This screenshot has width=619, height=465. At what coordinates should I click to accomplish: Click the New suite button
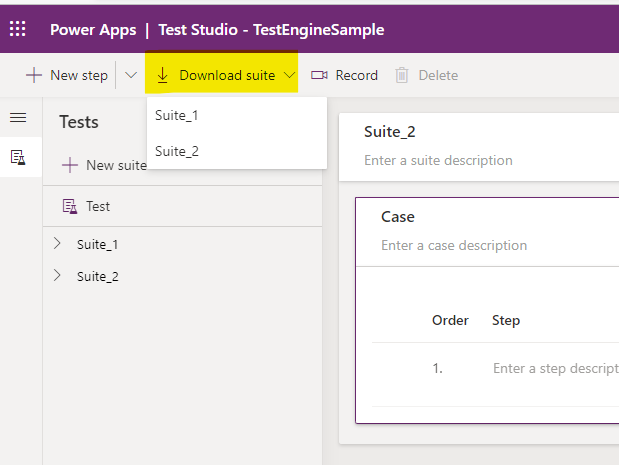point(105,165)
